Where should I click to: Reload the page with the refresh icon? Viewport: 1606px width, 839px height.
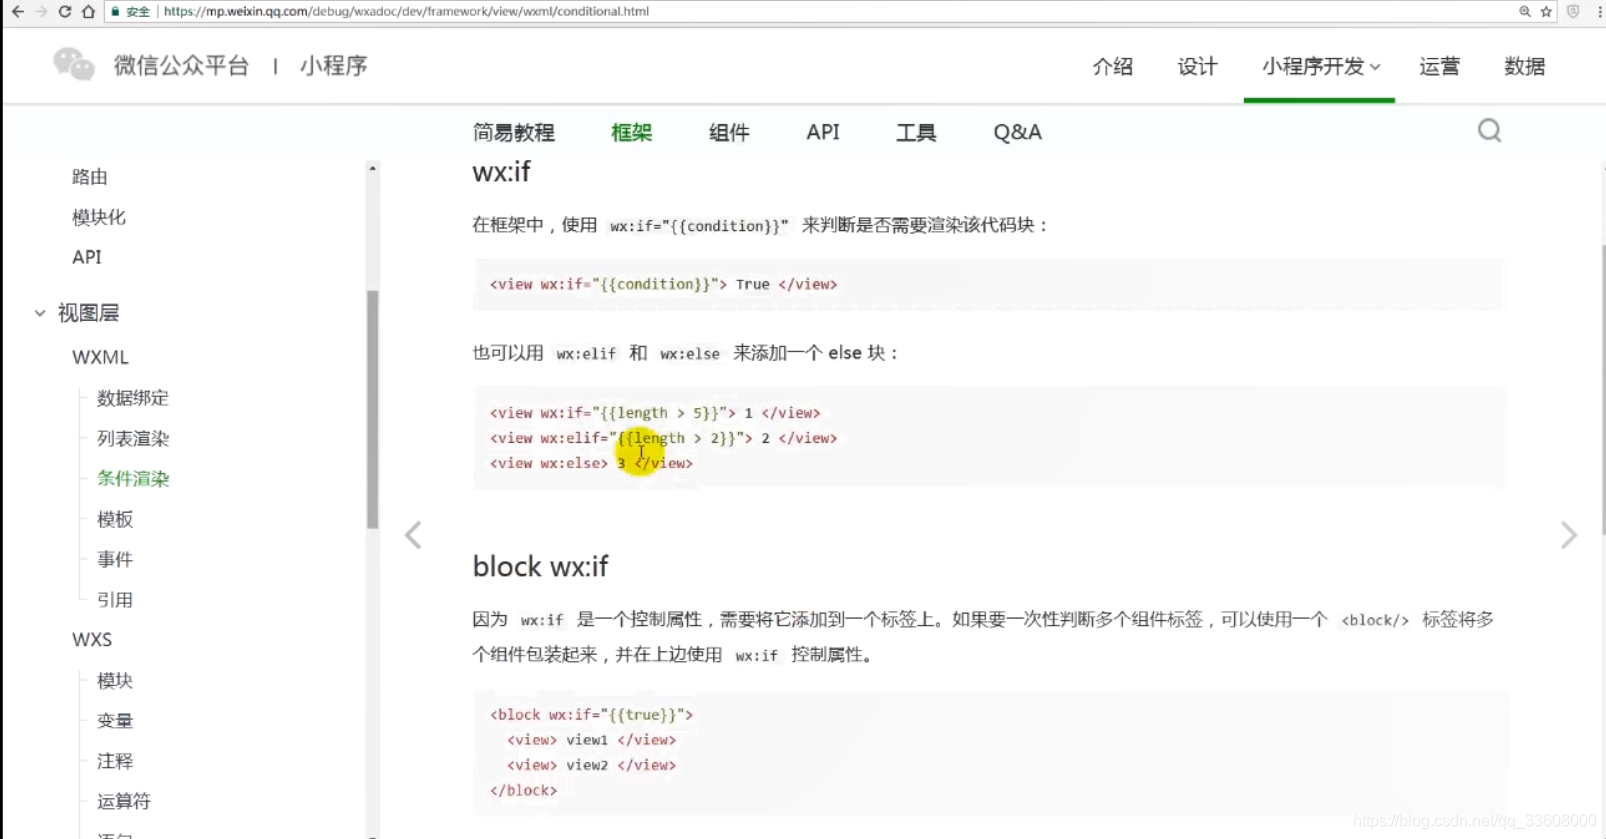(x=65, y=12)
